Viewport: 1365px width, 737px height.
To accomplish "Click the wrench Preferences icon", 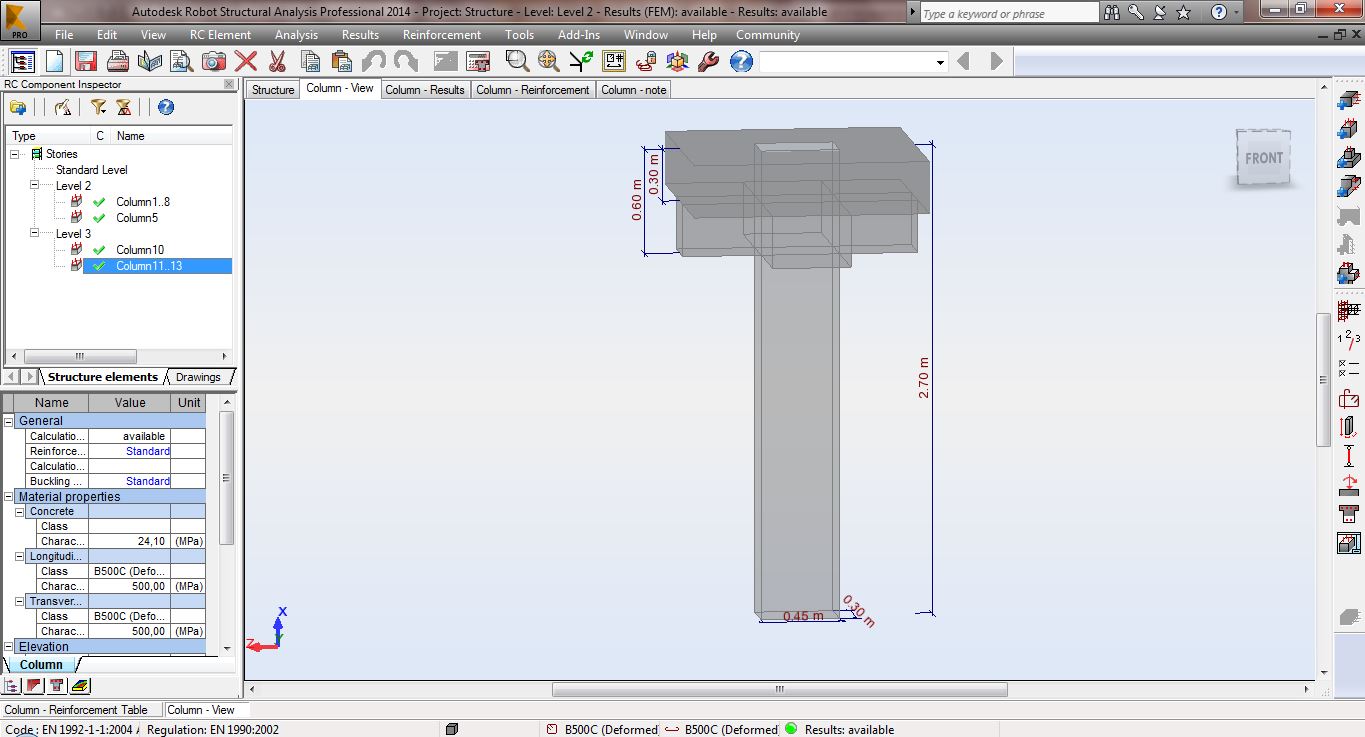I will 708,61.
